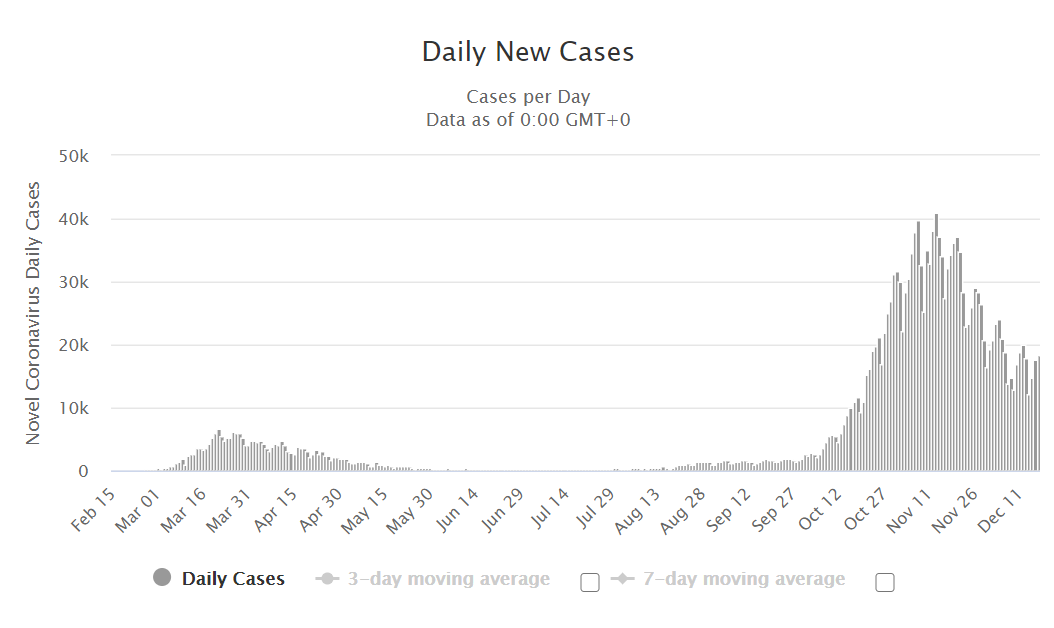Click the tallest bar near Nov 11
The height and width of the screenshot is (628, 1054).
click(x=936, y=343)
